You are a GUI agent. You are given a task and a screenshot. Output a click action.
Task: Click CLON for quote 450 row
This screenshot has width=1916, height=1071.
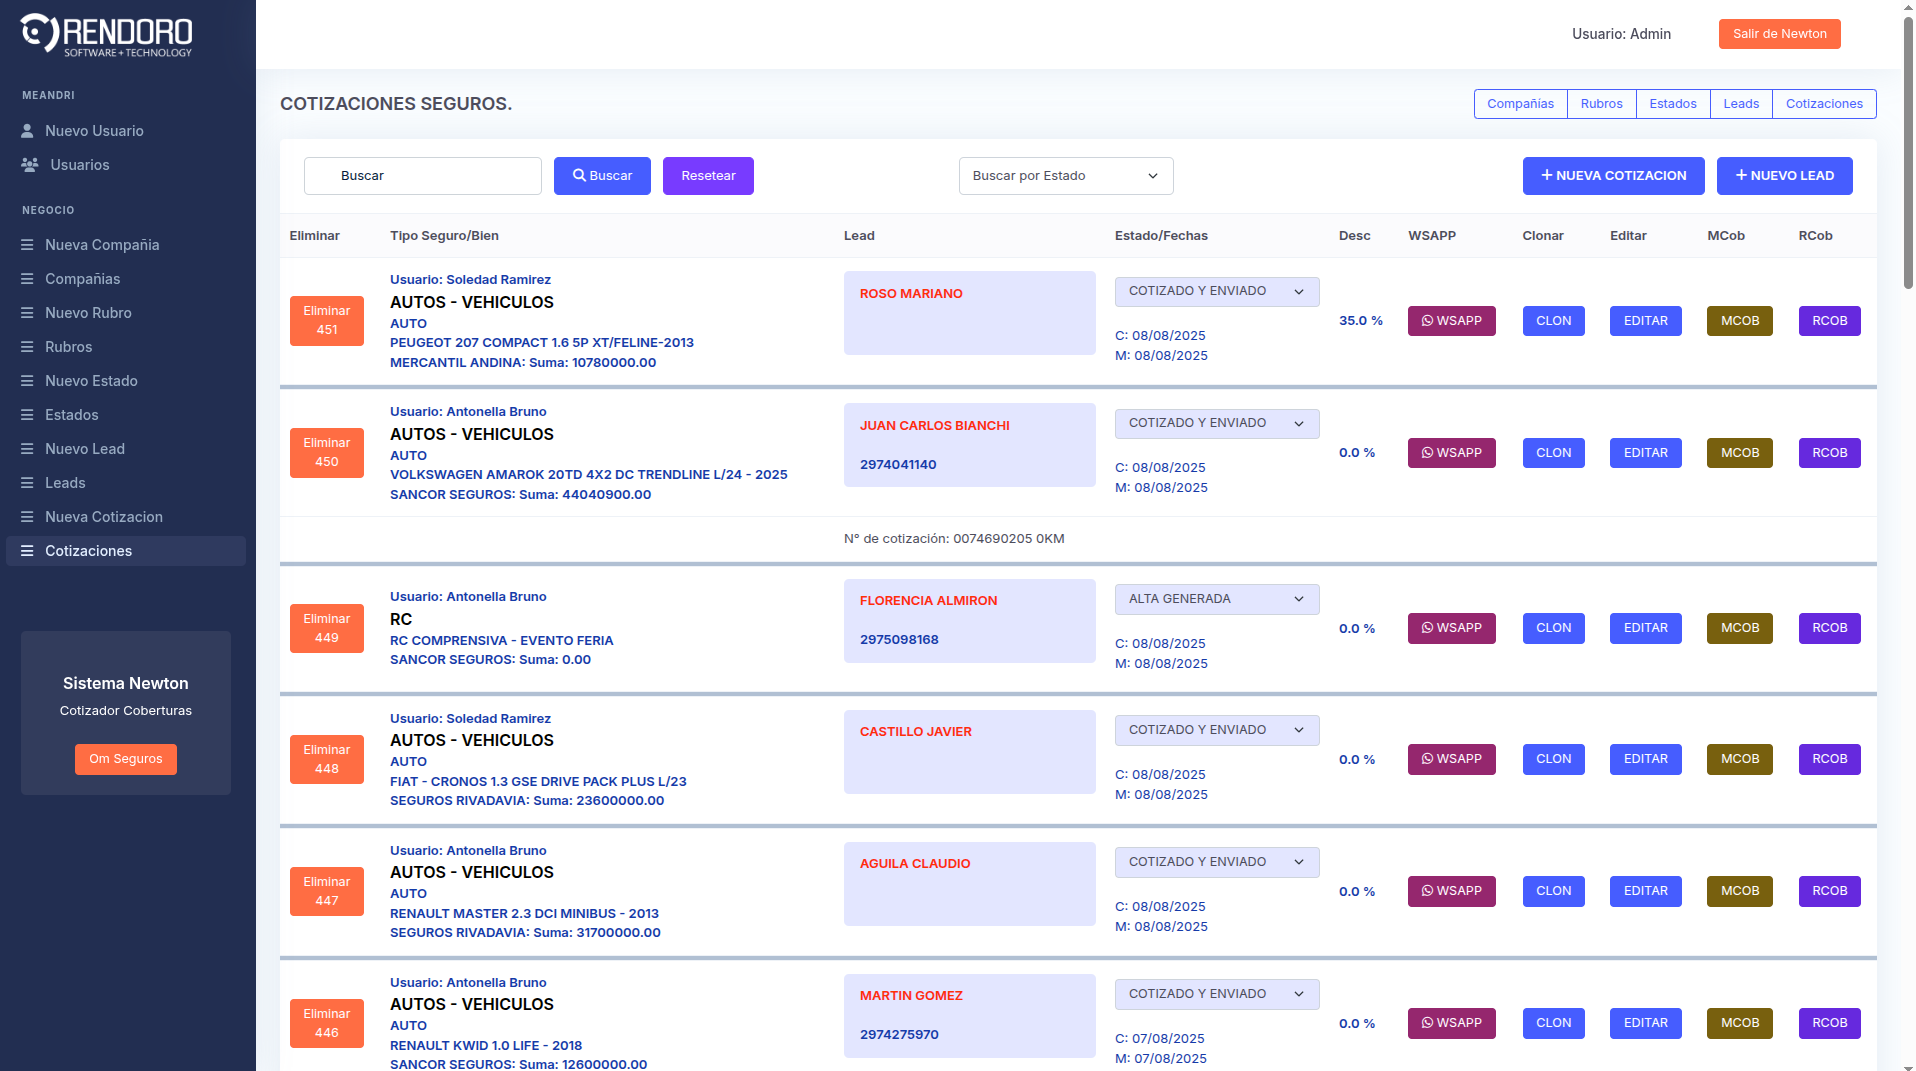[1553, 453]
